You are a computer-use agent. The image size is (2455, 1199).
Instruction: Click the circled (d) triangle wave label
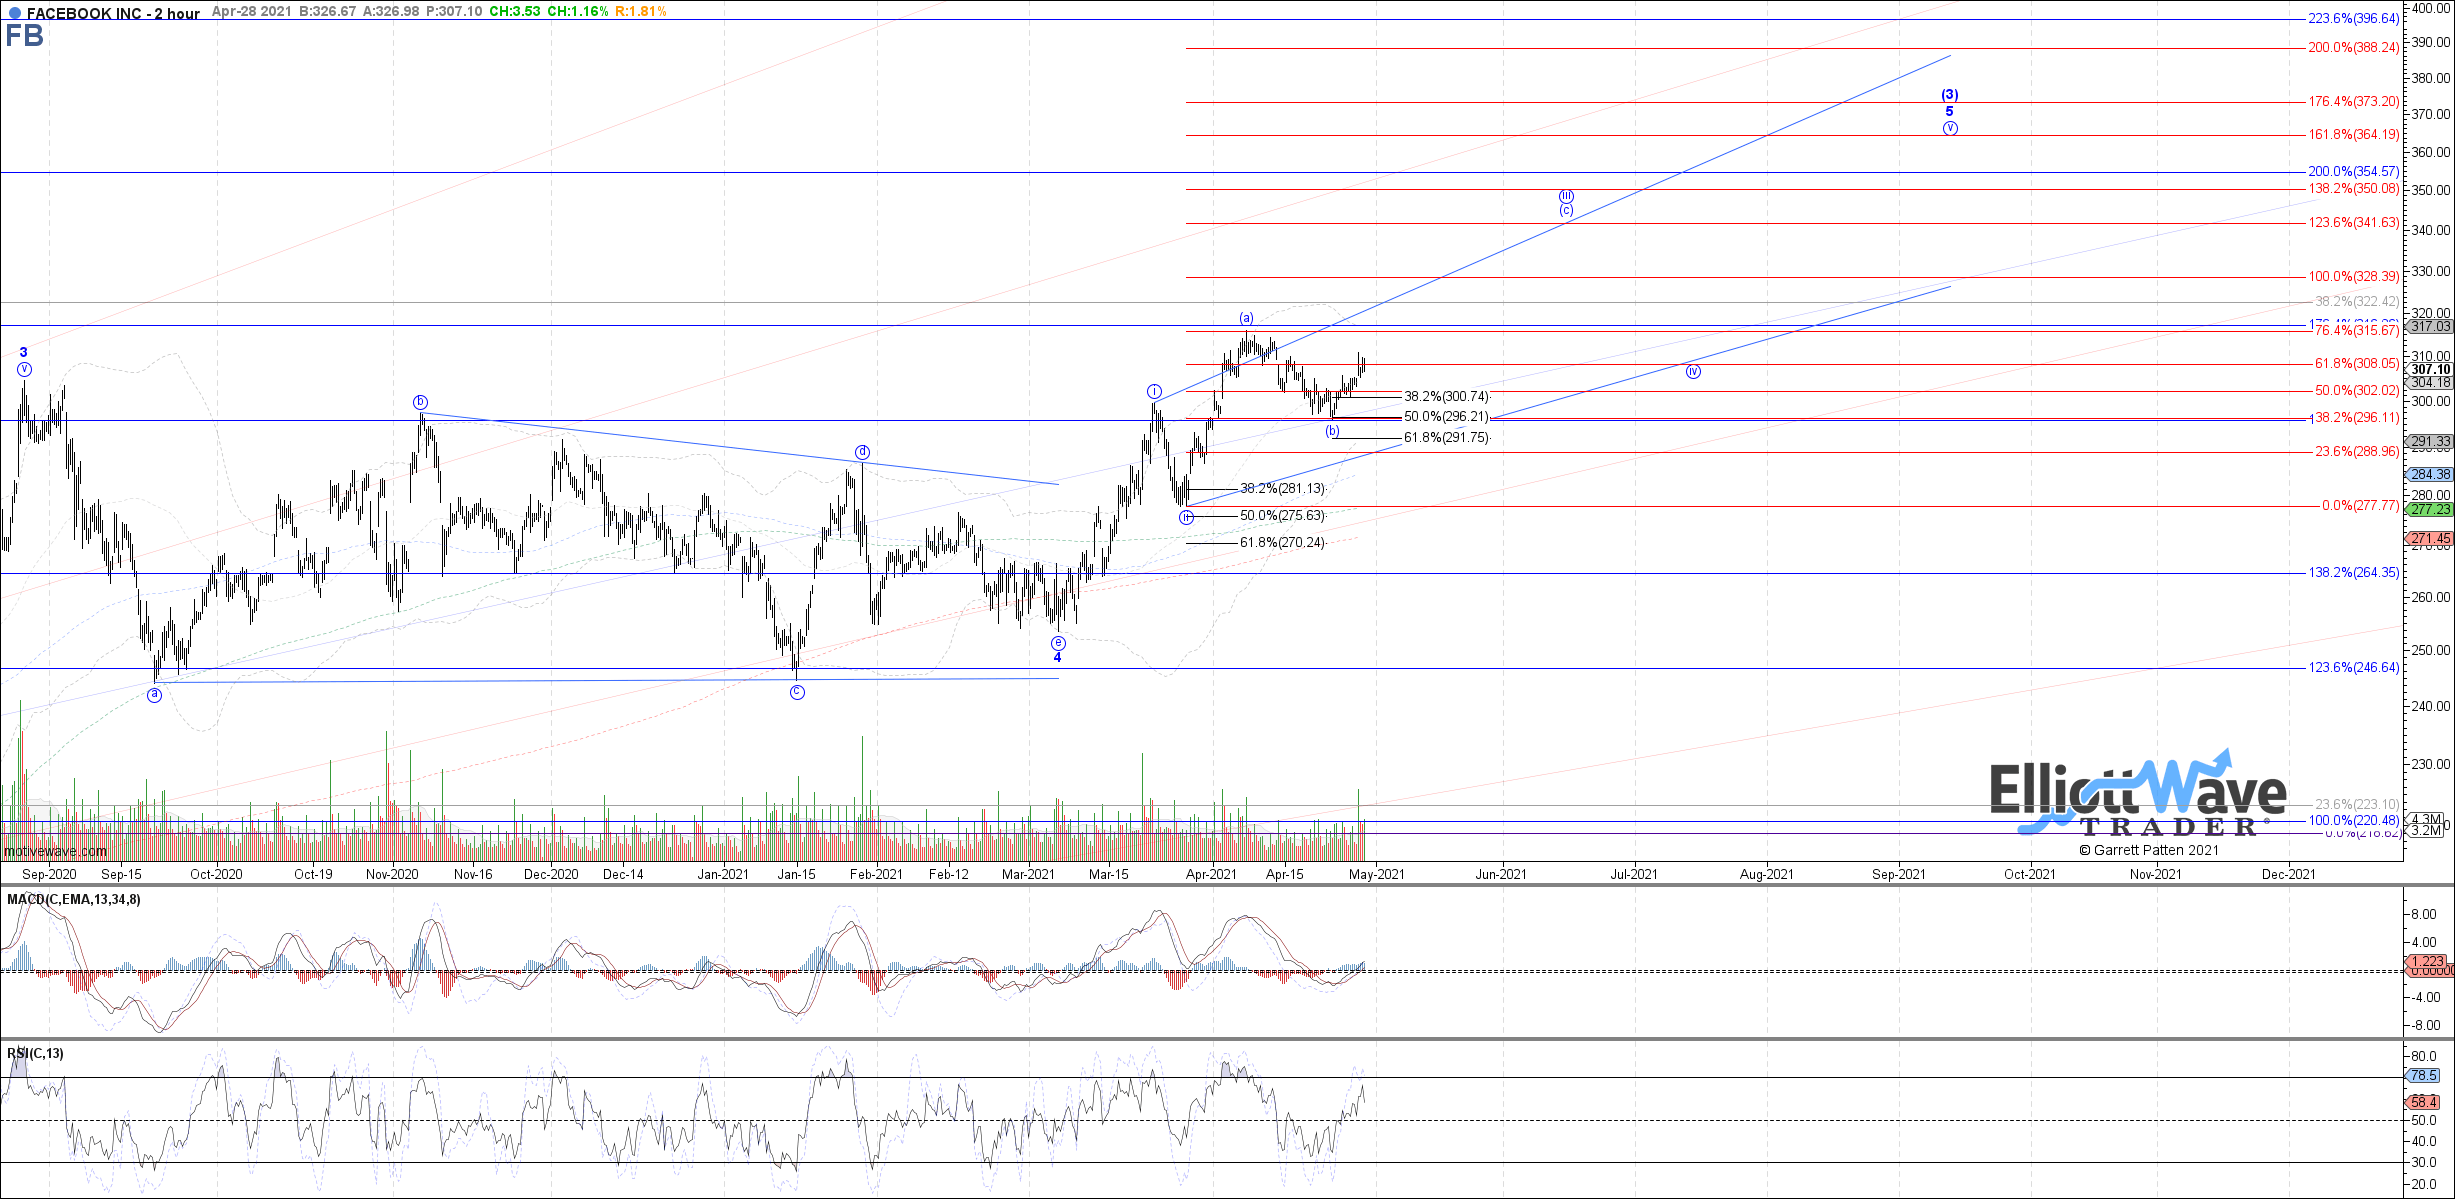pos(862,452)
